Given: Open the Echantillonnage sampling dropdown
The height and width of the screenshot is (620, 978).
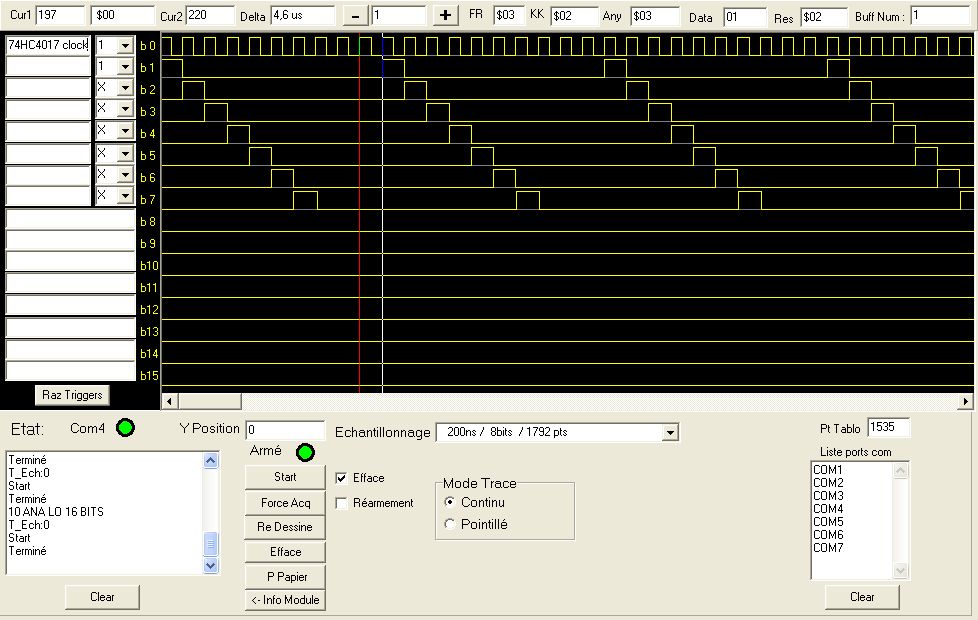Looking at the screenshot, I should click(x=670, y=432).
